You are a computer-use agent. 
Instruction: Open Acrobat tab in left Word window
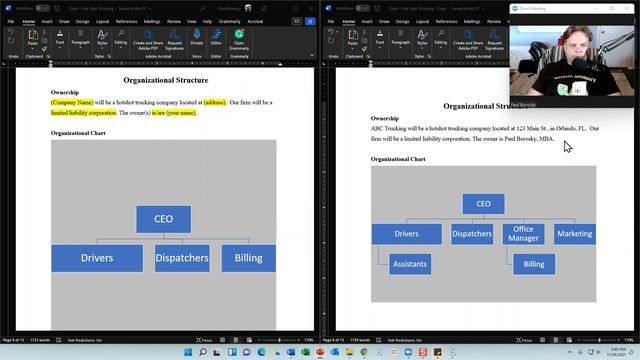pyautogui.click(x=255, y=21)
